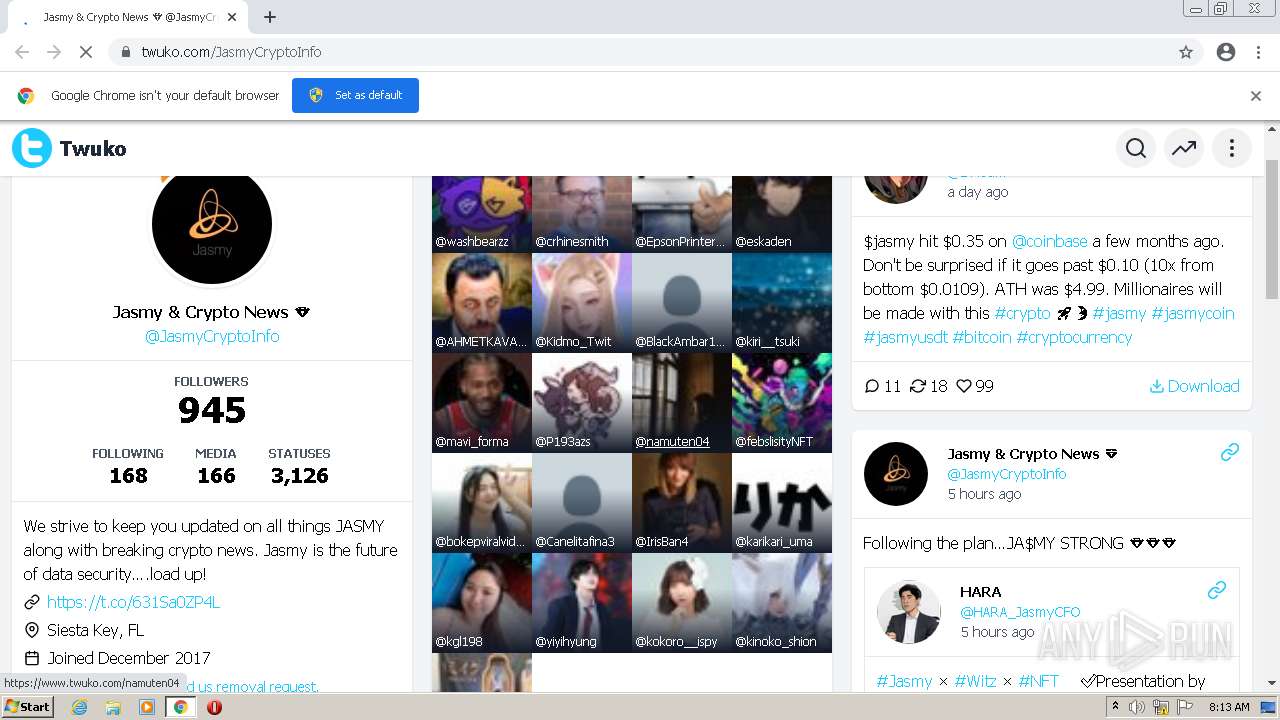Open @kinoko_shion follower thumbnail
Viewport: 1280px width, 720px height.
[782, 602]
